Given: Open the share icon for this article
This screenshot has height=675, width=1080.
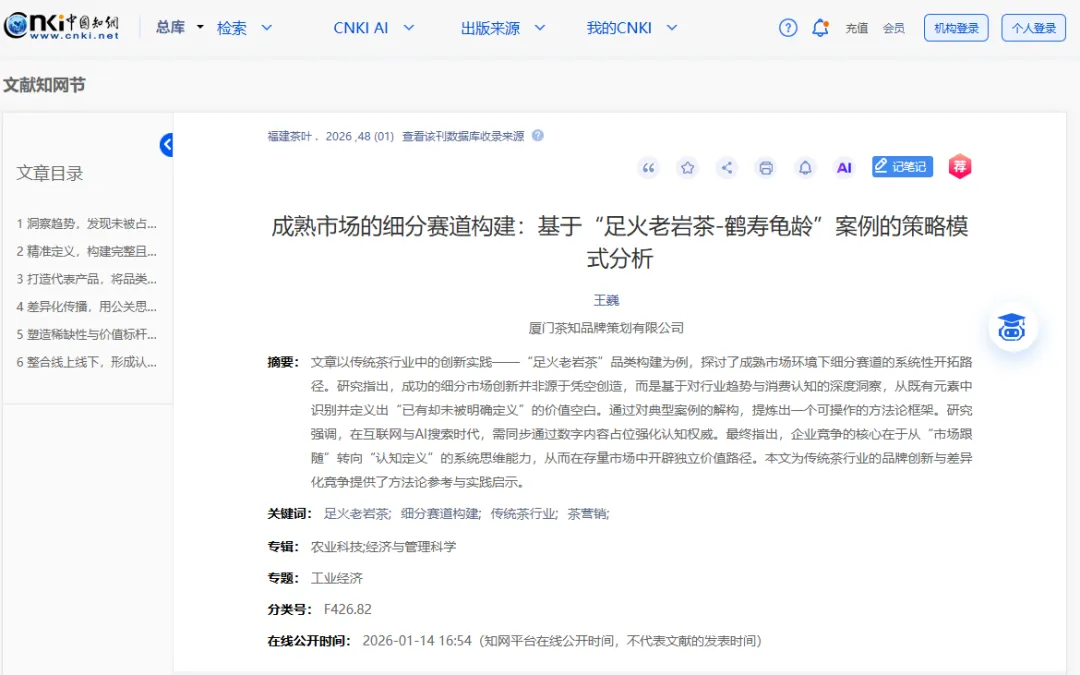Looking at the screenshot, I should (x=726, y=168).
